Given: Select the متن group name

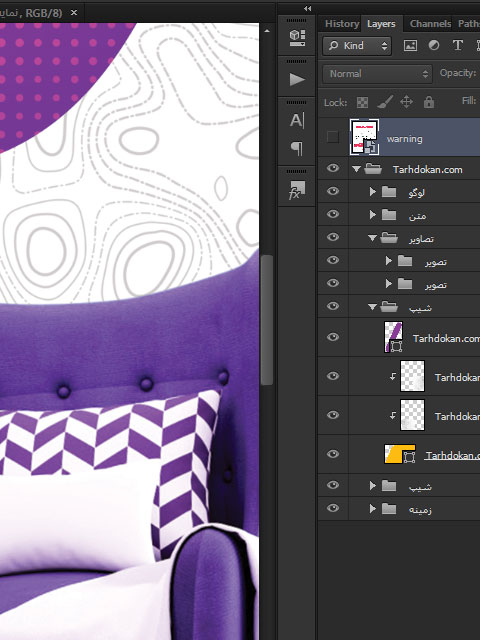Looking at the screenshot, I should [x=417, y=216].
